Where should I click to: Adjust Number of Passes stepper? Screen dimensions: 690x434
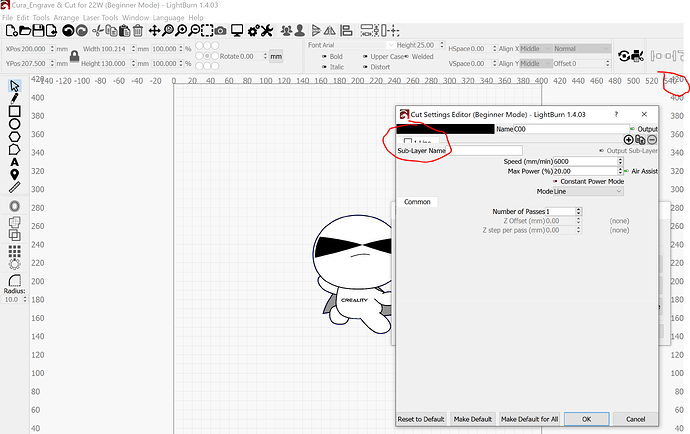click(x=579, y=212)
